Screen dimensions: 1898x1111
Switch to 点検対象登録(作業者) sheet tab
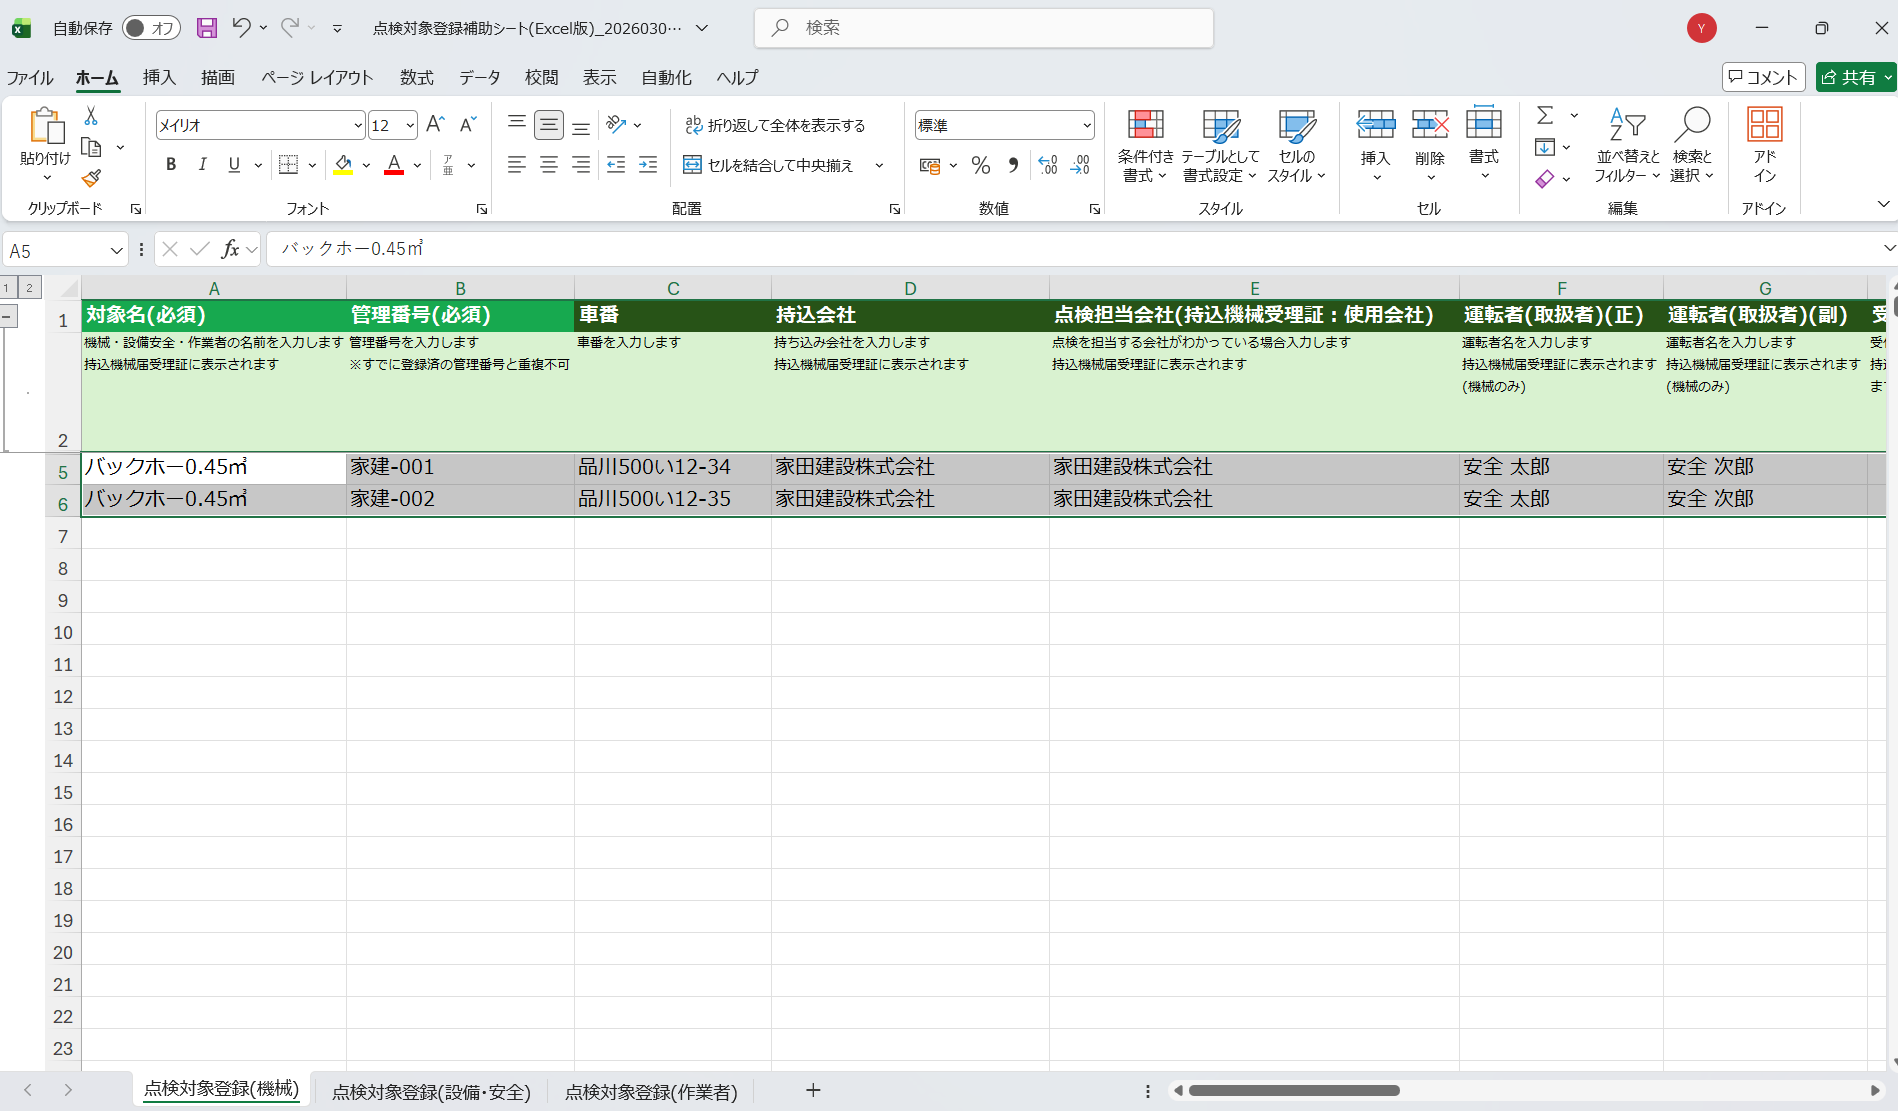pyautogui.click(x=651, y=1092)
